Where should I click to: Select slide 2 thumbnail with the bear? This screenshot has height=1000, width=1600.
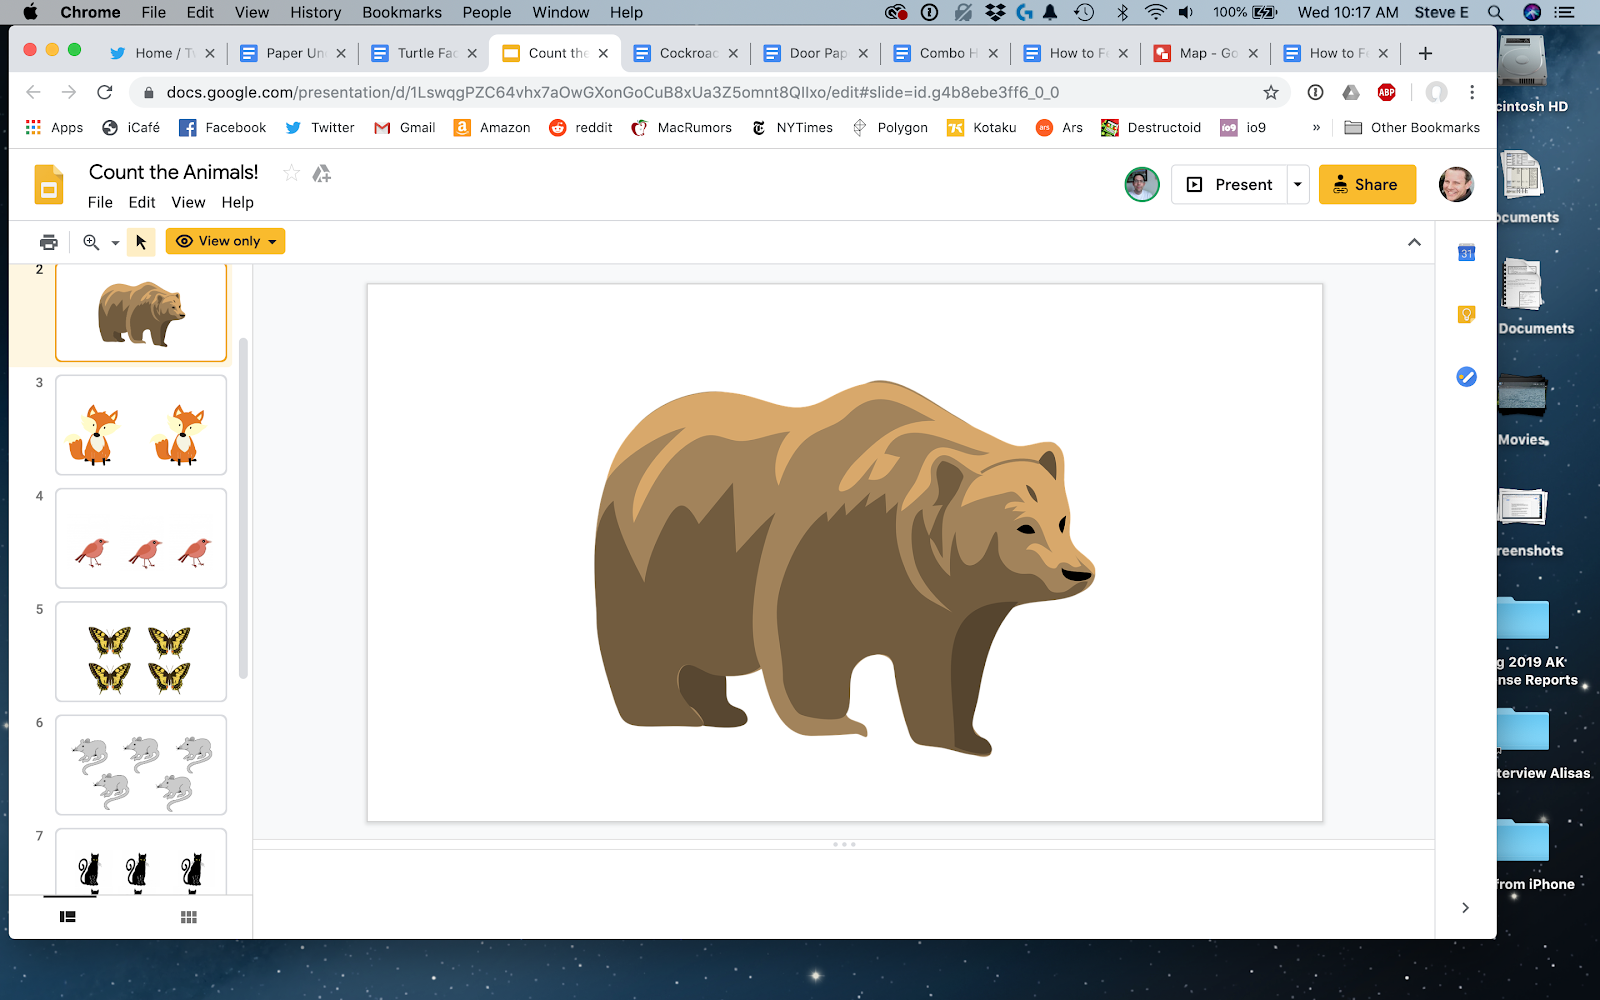click(x=141, y=312)
